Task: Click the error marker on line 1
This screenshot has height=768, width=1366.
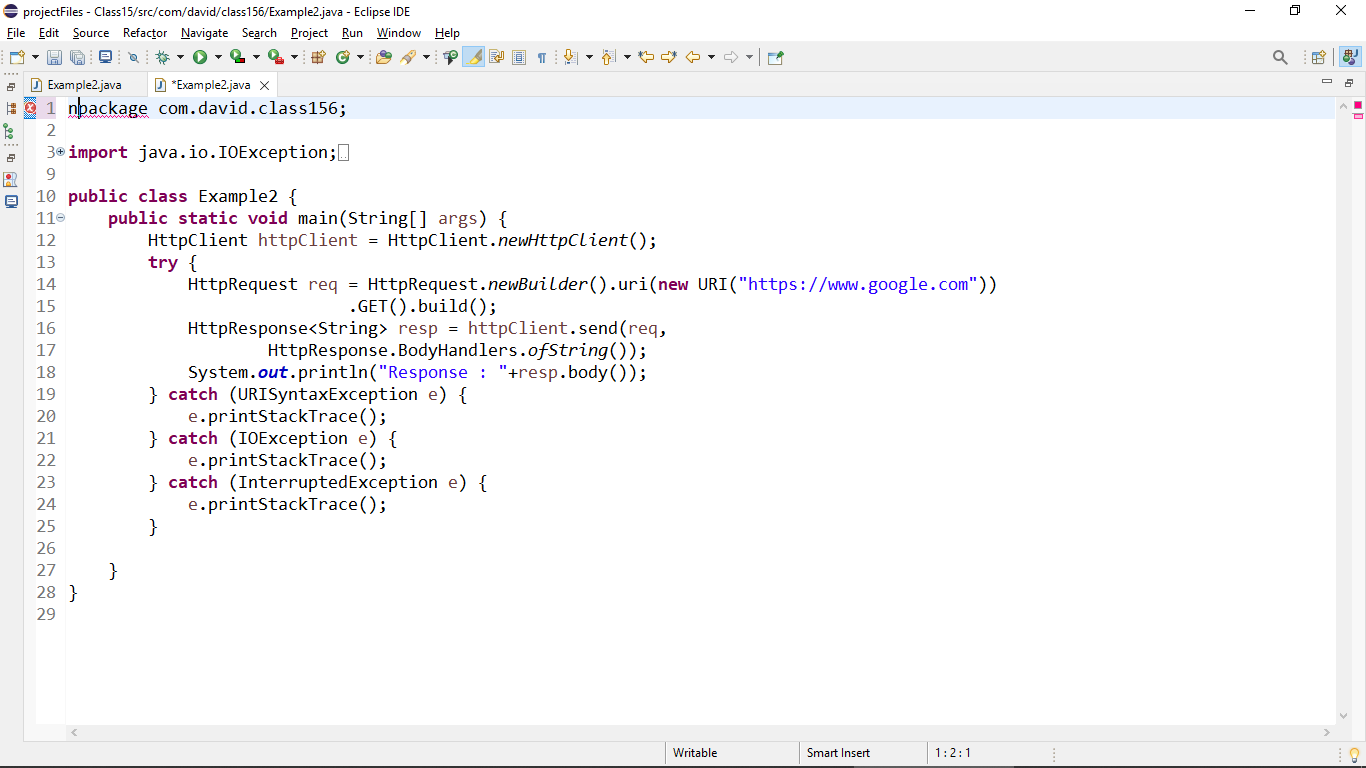Action: [x=31, y=108]
